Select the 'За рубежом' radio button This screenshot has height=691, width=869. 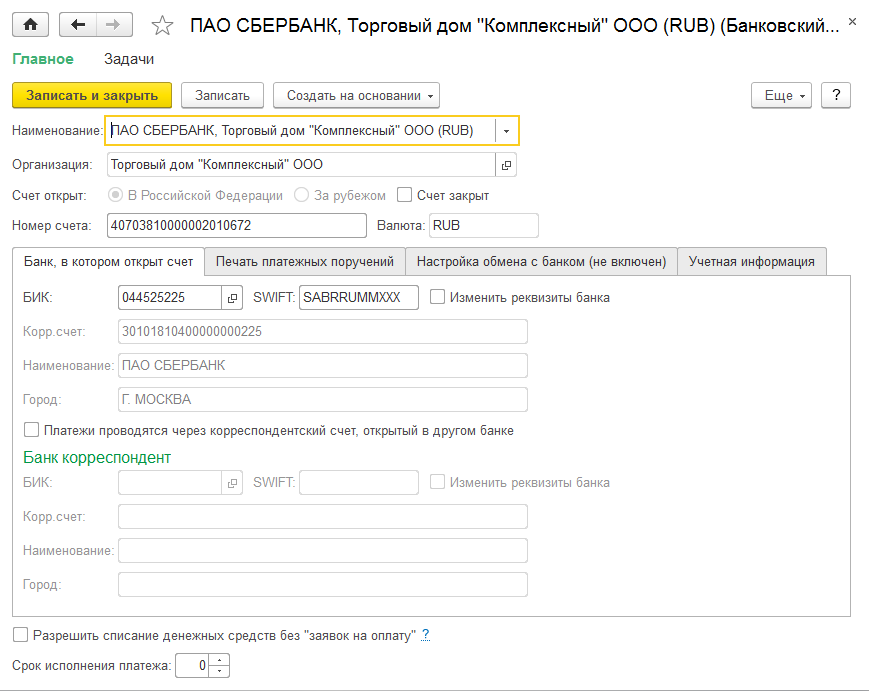[301, 195]
